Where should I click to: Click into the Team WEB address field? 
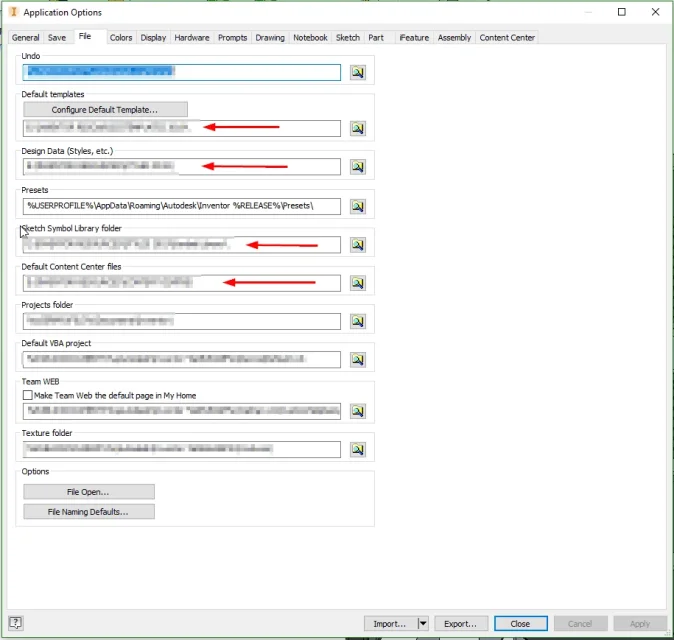181,411
